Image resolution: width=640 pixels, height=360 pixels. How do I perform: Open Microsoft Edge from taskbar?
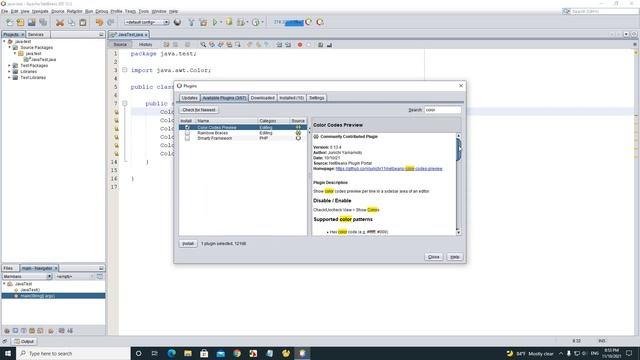171,353
